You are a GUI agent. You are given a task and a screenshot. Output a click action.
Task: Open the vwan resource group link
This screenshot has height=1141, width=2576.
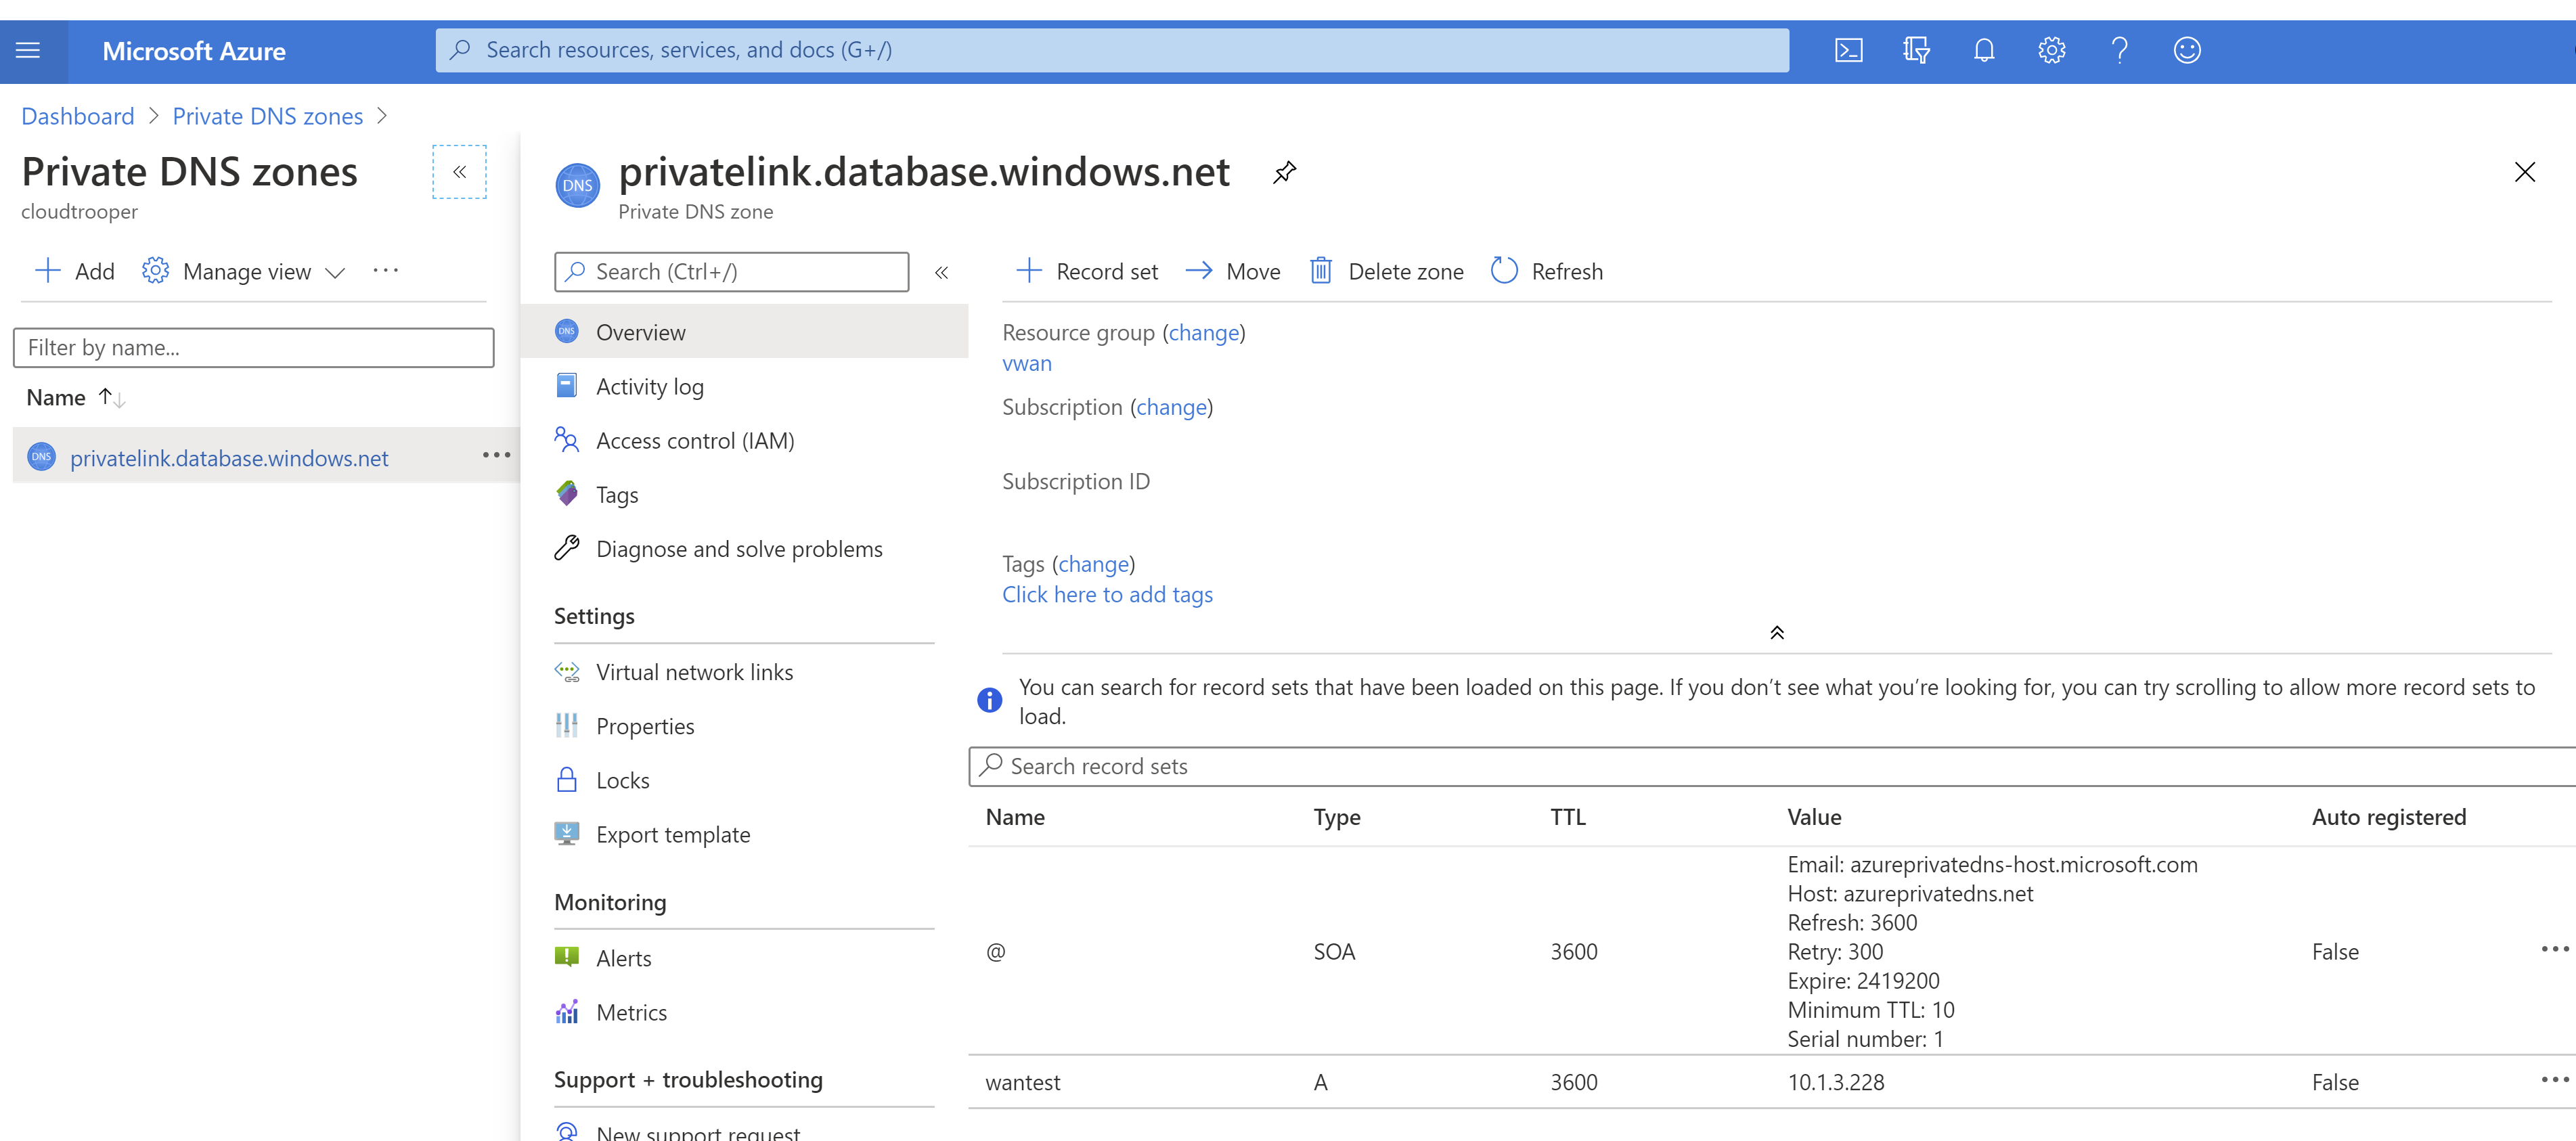click(1026, 363)
